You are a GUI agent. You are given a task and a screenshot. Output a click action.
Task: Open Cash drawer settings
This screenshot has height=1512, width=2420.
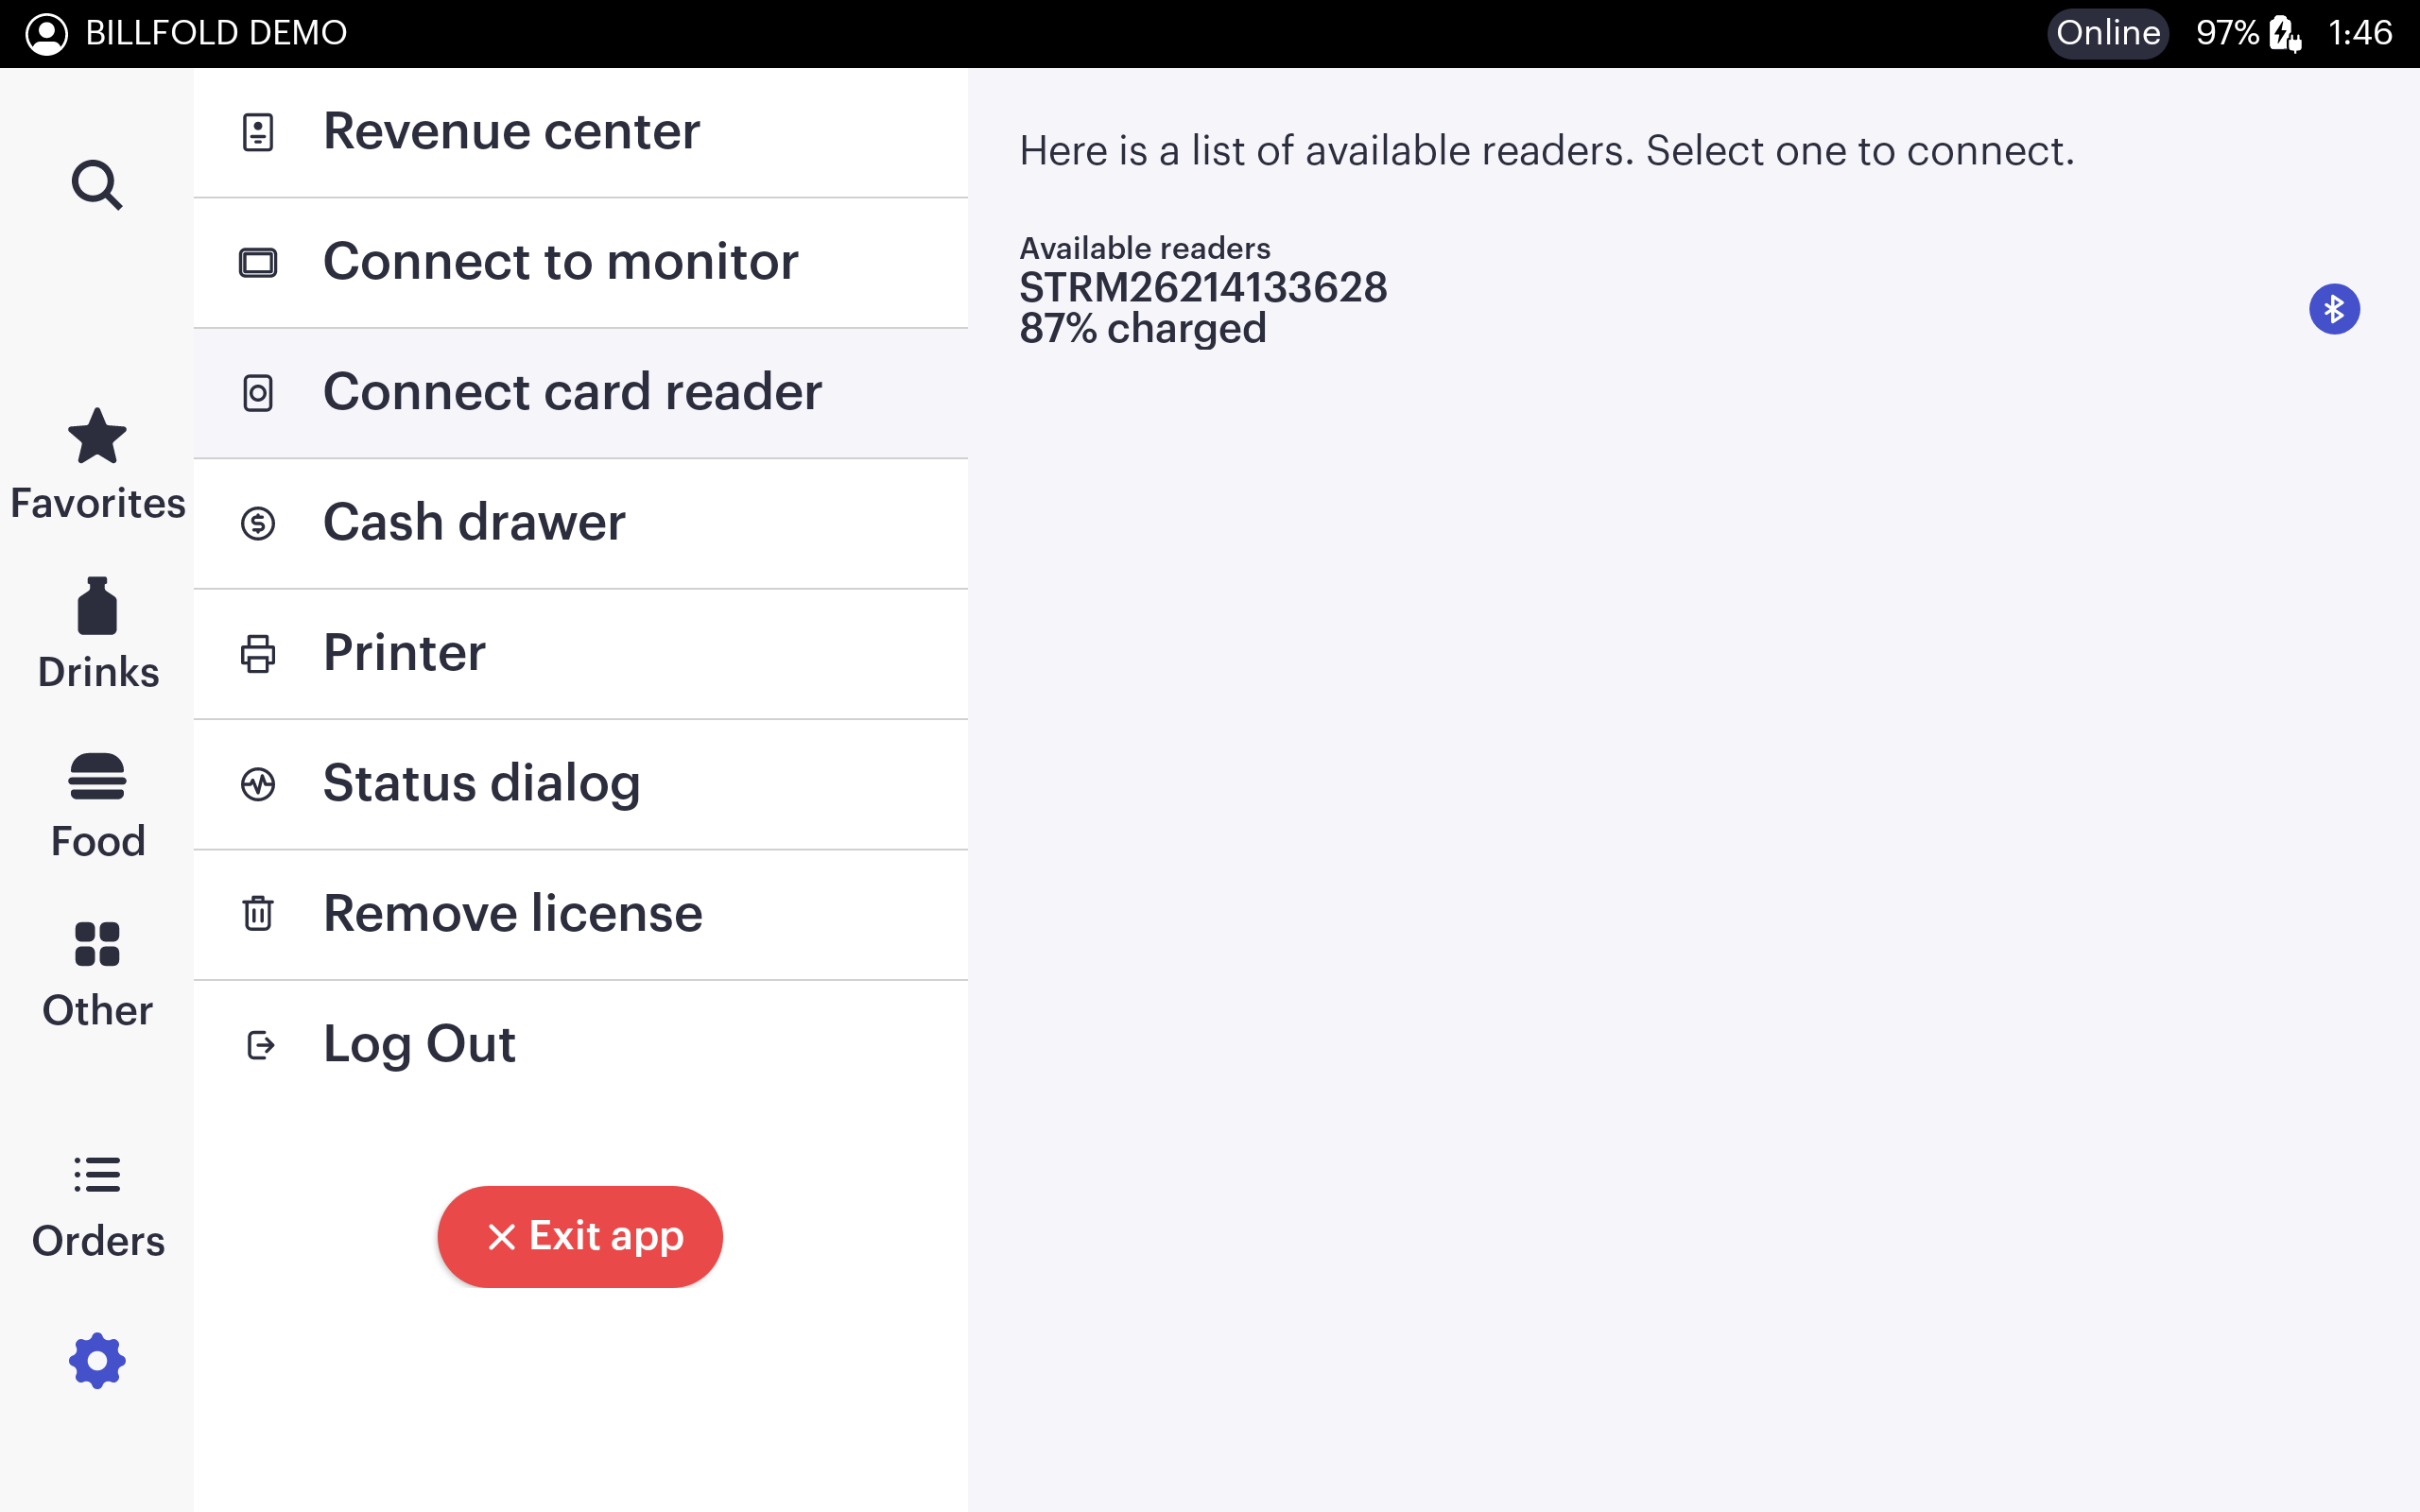580,523
